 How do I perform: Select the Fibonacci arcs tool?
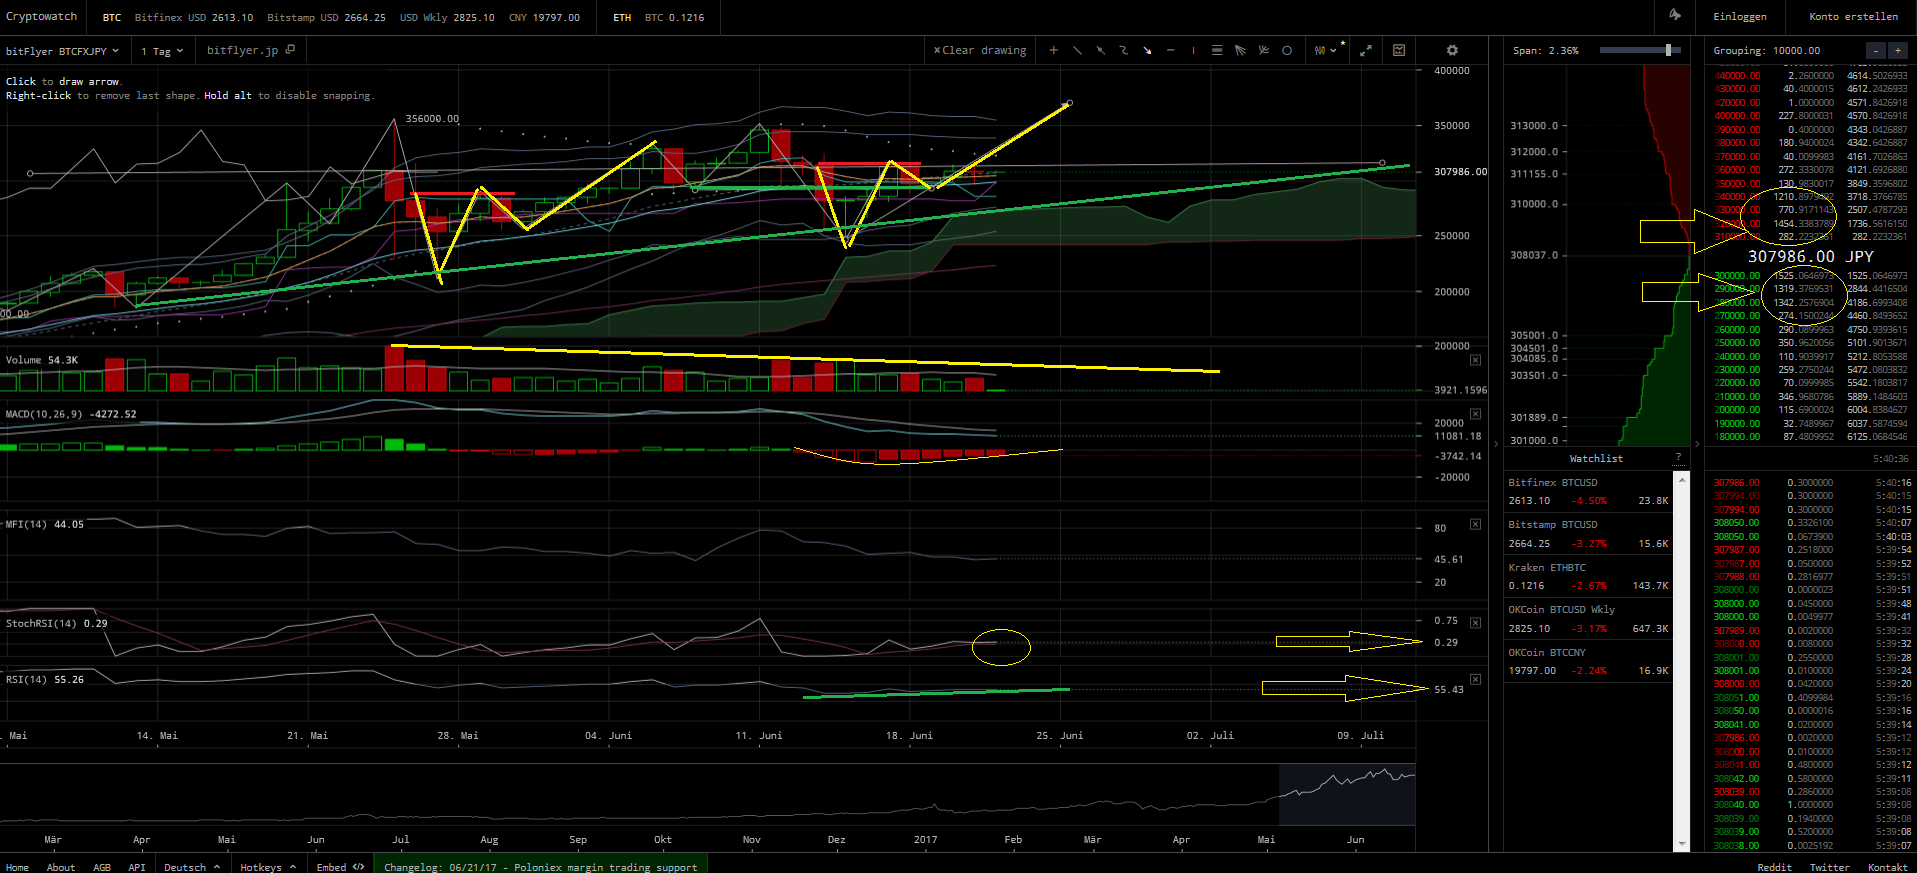tap(1263, 50)
